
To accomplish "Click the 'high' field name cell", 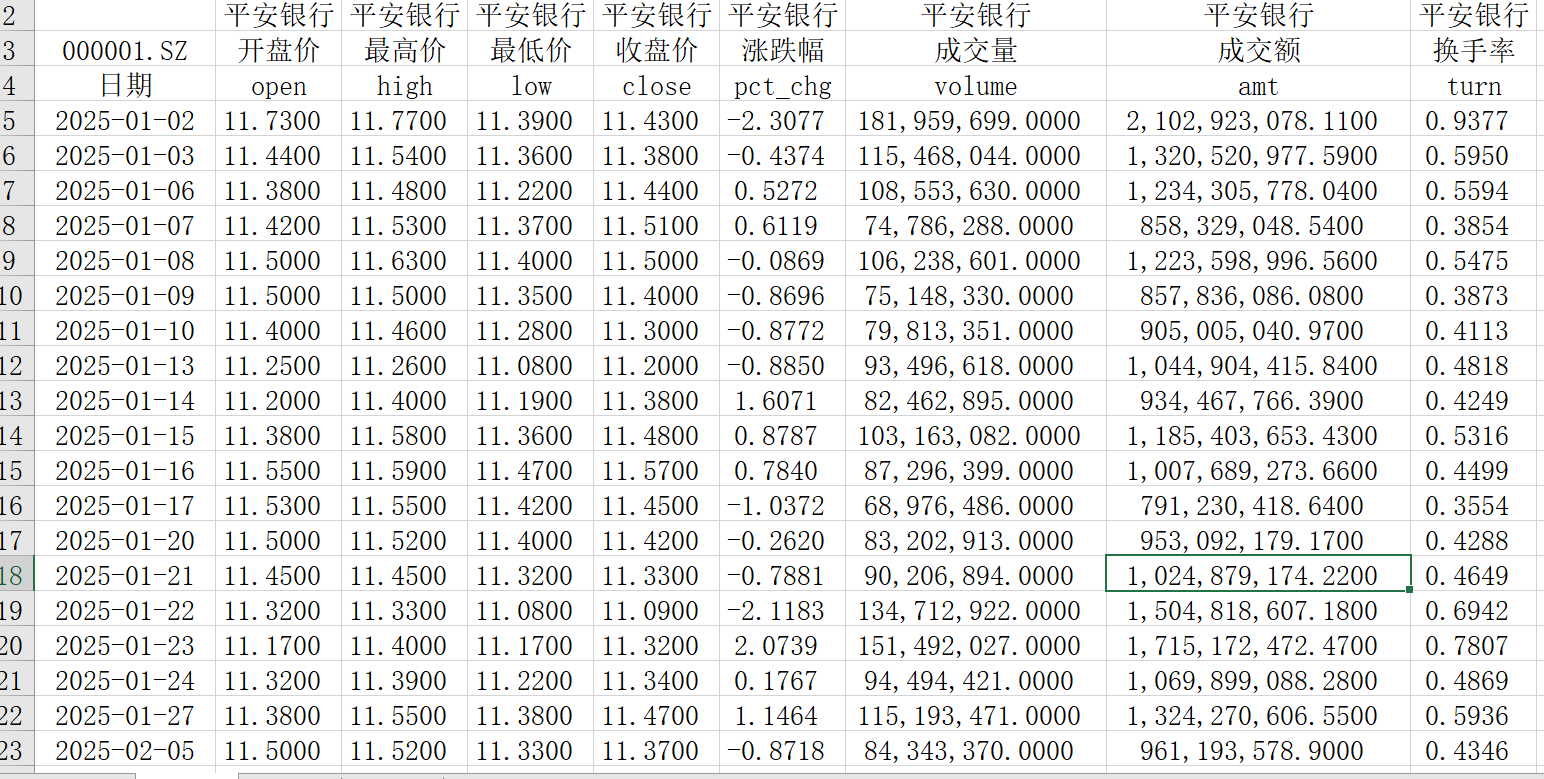I will [x=404, y=85].
